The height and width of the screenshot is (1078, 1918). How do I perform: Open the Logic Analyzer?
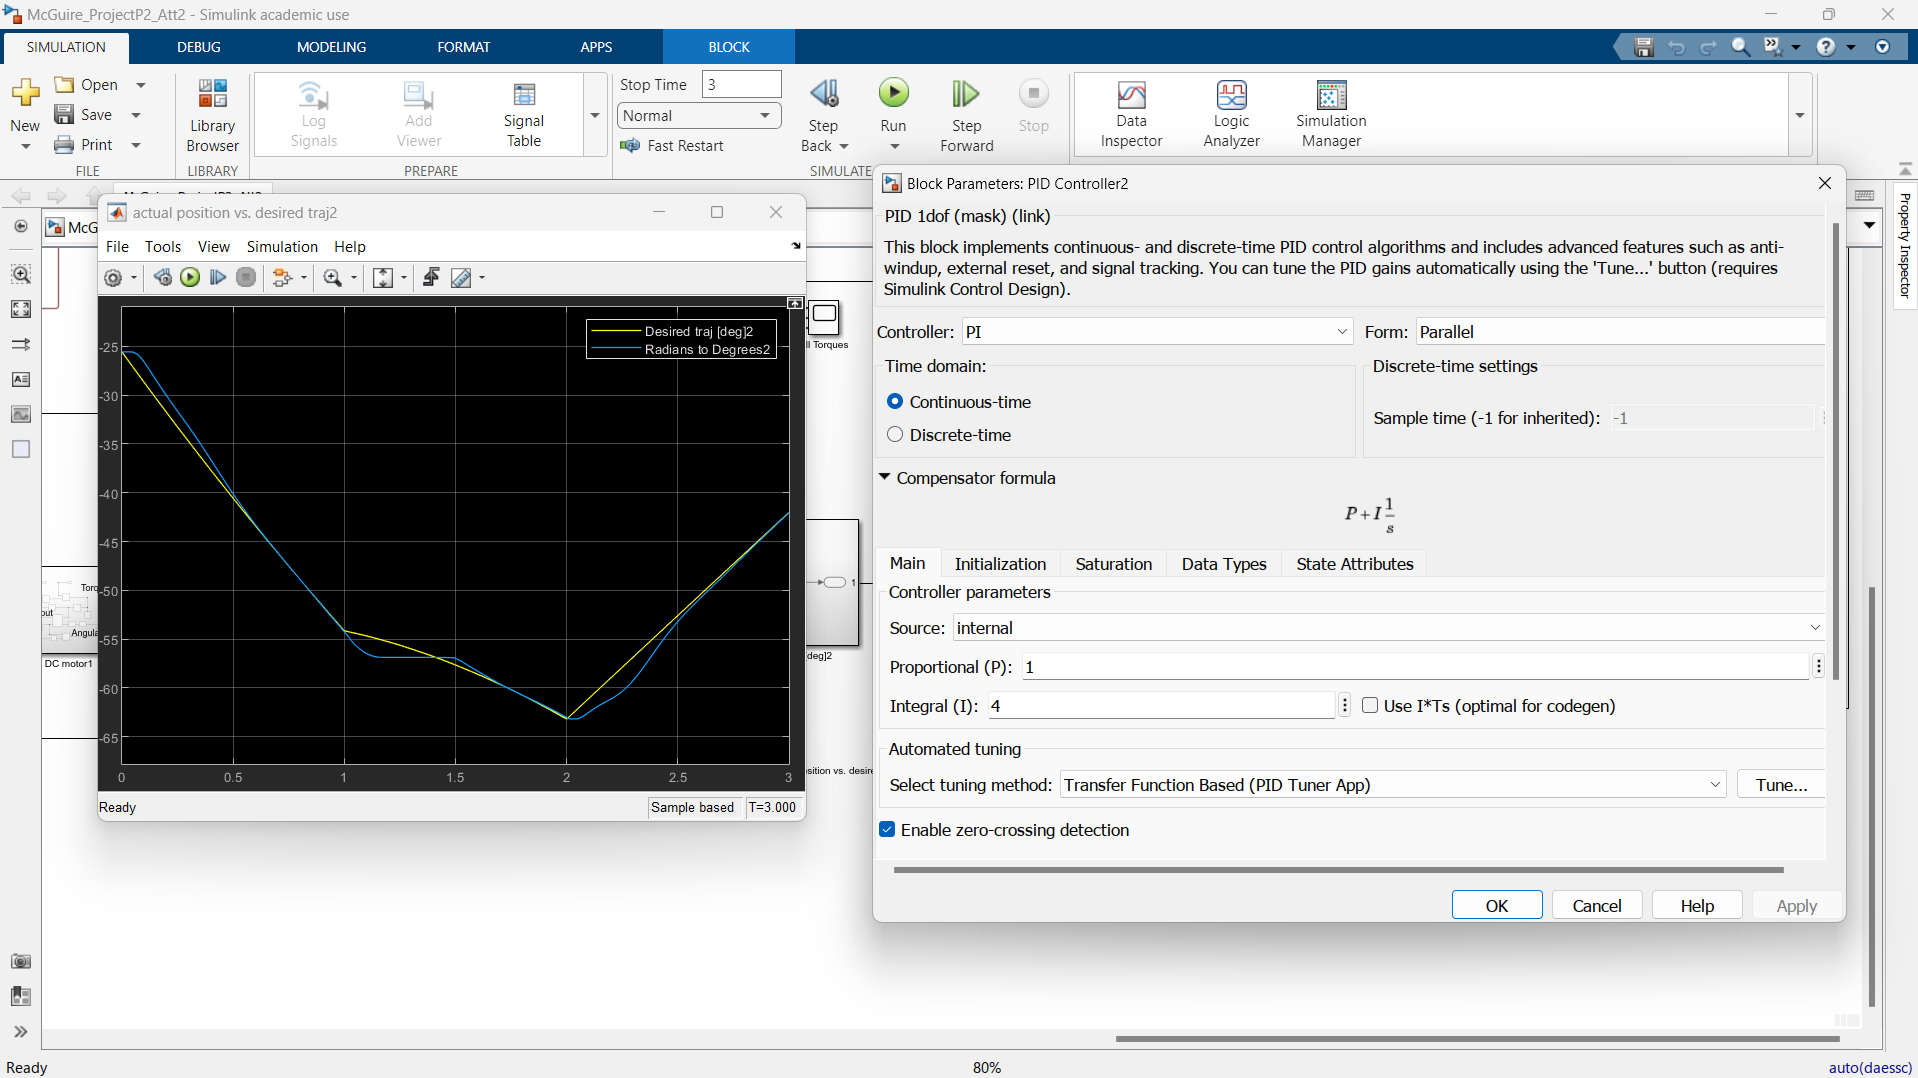[1231, 114]
